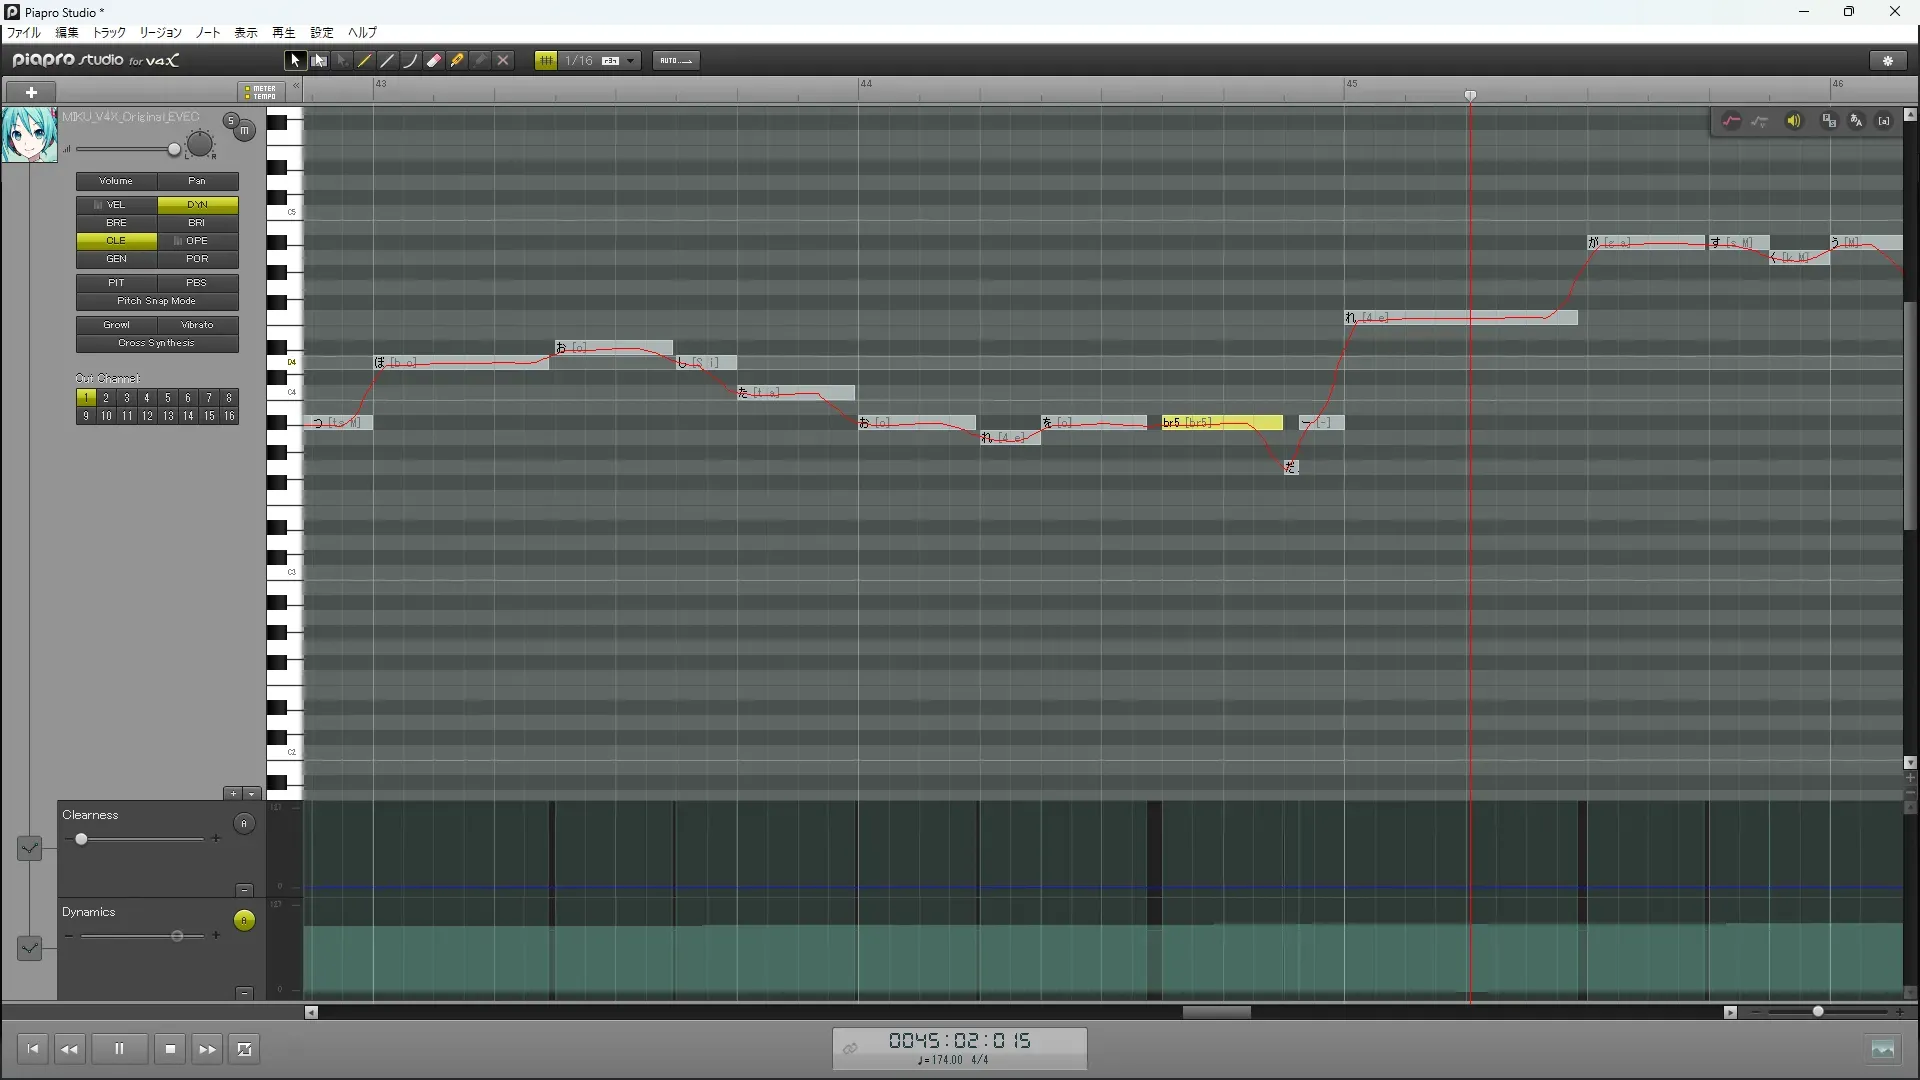Screen dimensions: 1920x1080
Task: Open the 1/16 quantize dropdown
Action: (x=631, y=61)
